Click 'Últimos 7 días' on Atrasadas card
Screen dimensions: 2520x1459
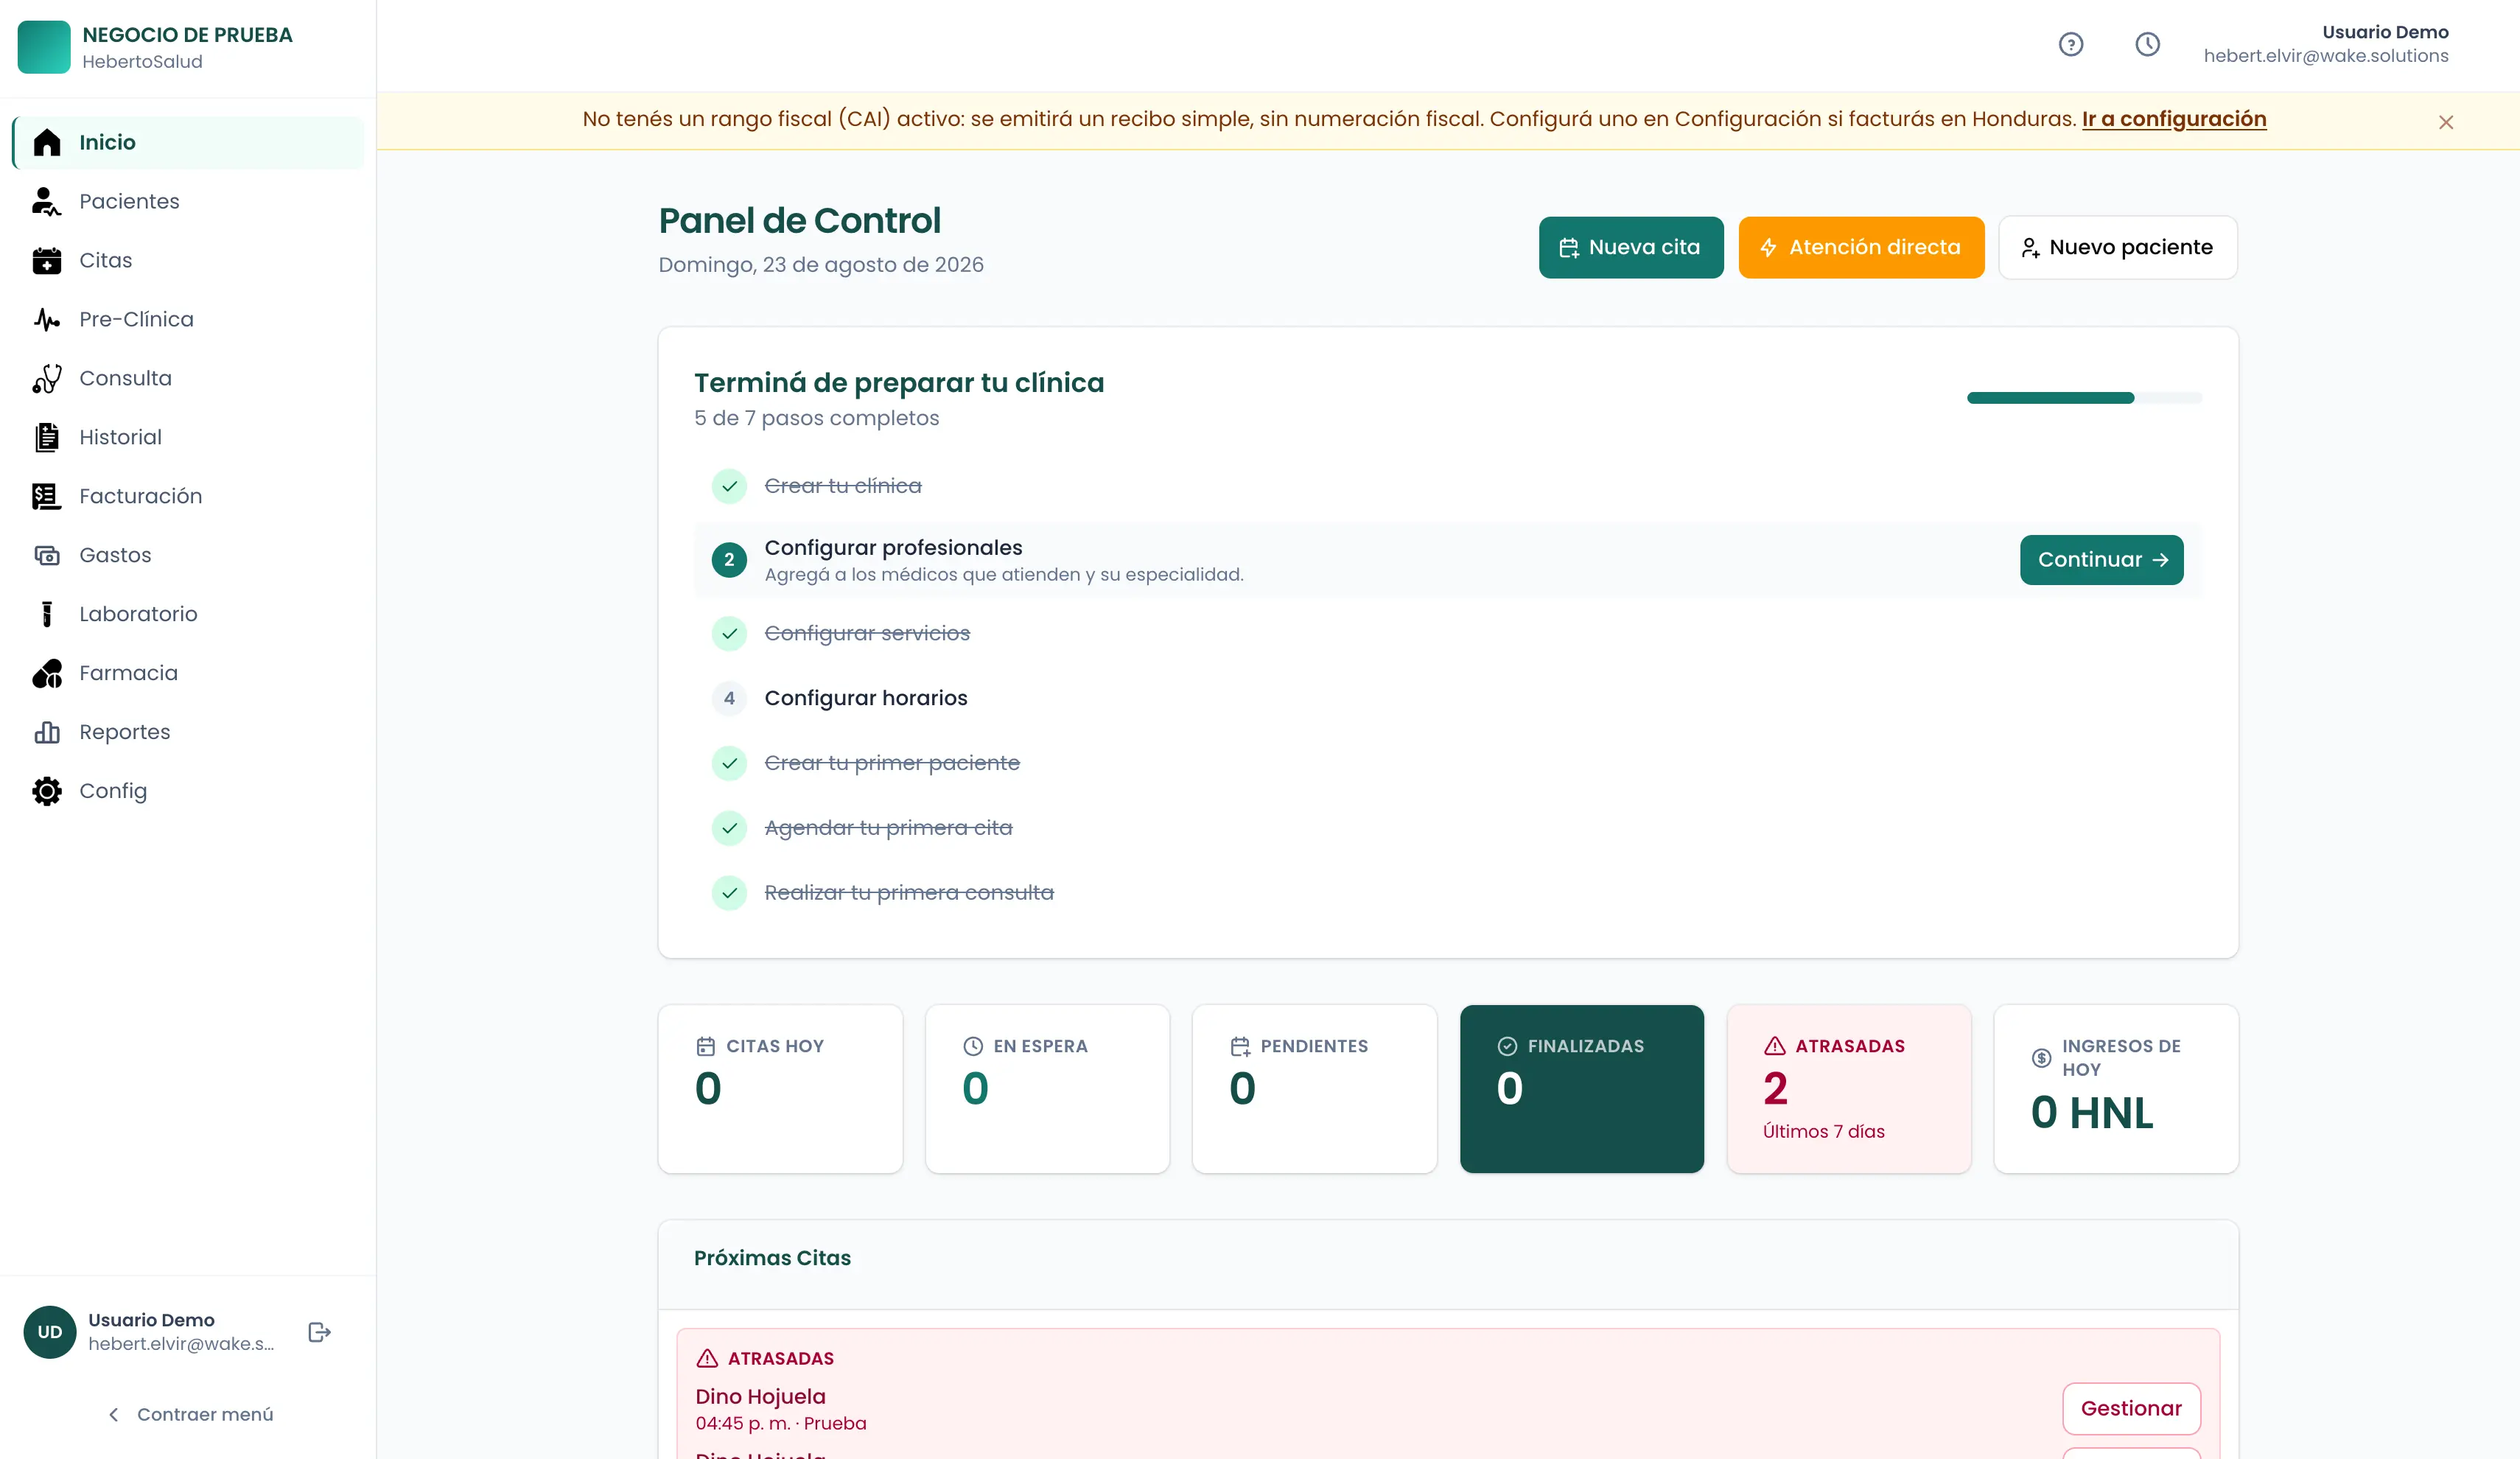(1823, 1131)
